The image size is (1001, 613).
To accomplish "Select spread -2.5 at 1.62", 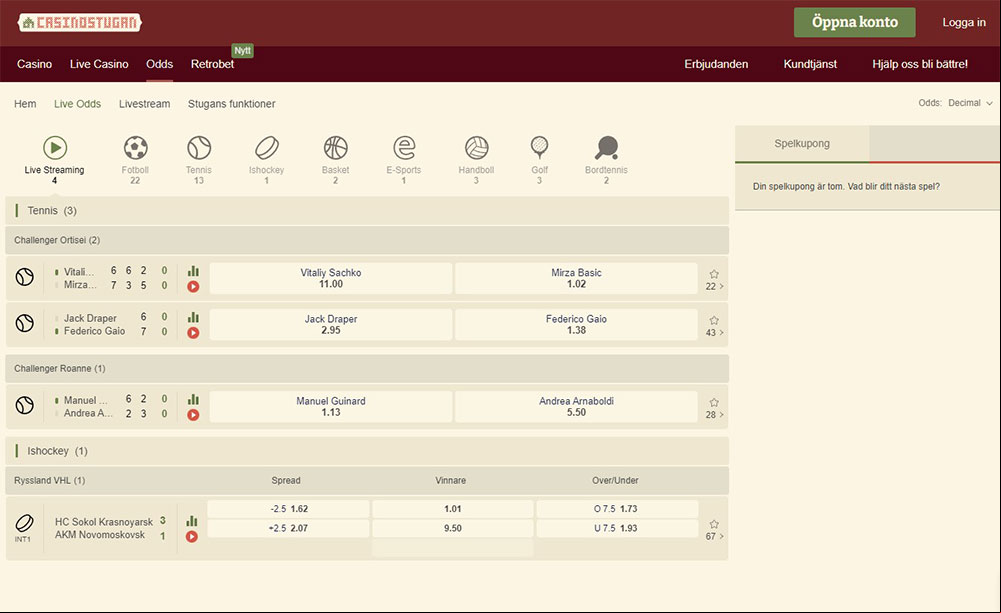I will click(x=289, y=509).
